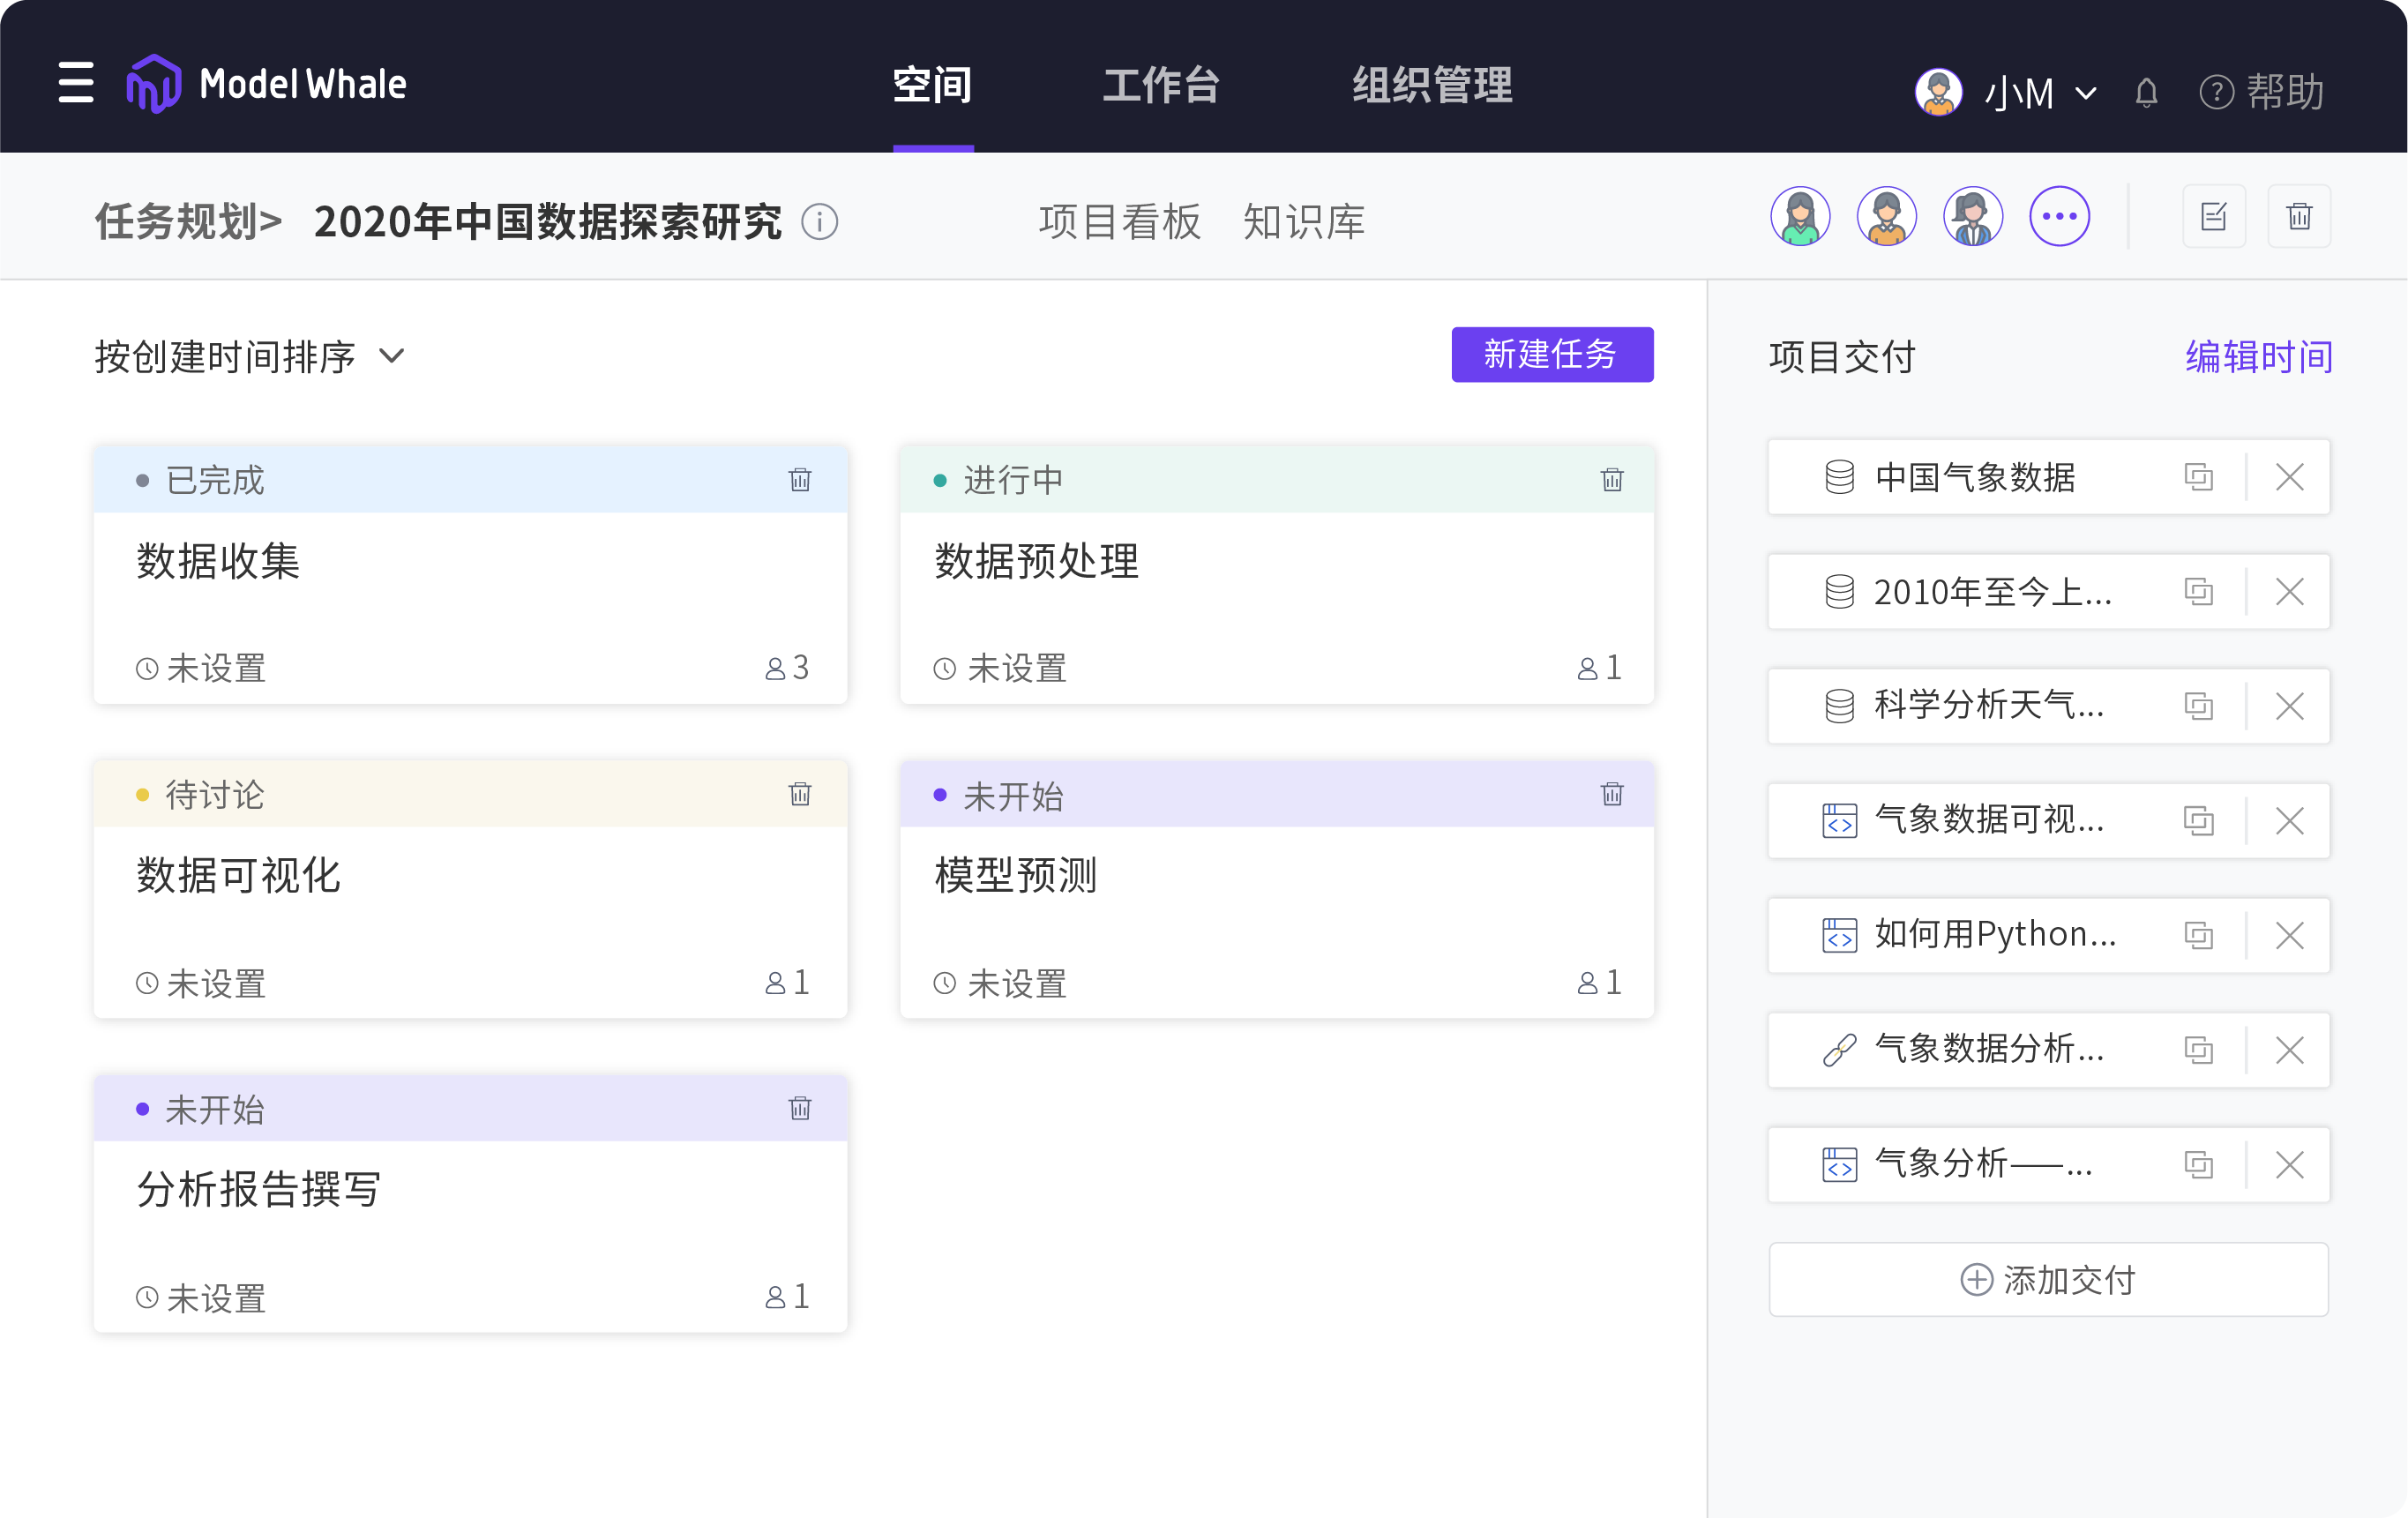Delete the 数据预处理 task card
Screen dimensions: 2408x1518
pos(1611,480)
